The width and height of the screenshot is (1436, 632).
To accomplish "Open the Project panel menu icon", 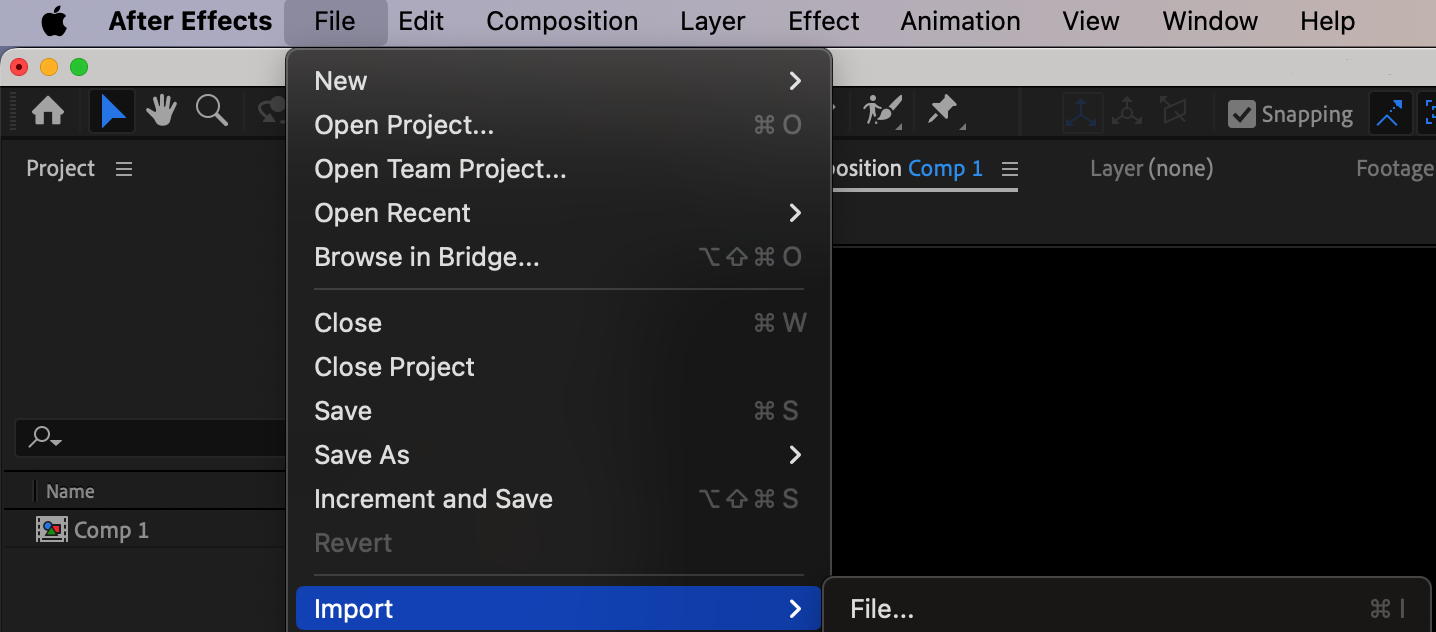I will pyautogui.click(x=124, y=169).
